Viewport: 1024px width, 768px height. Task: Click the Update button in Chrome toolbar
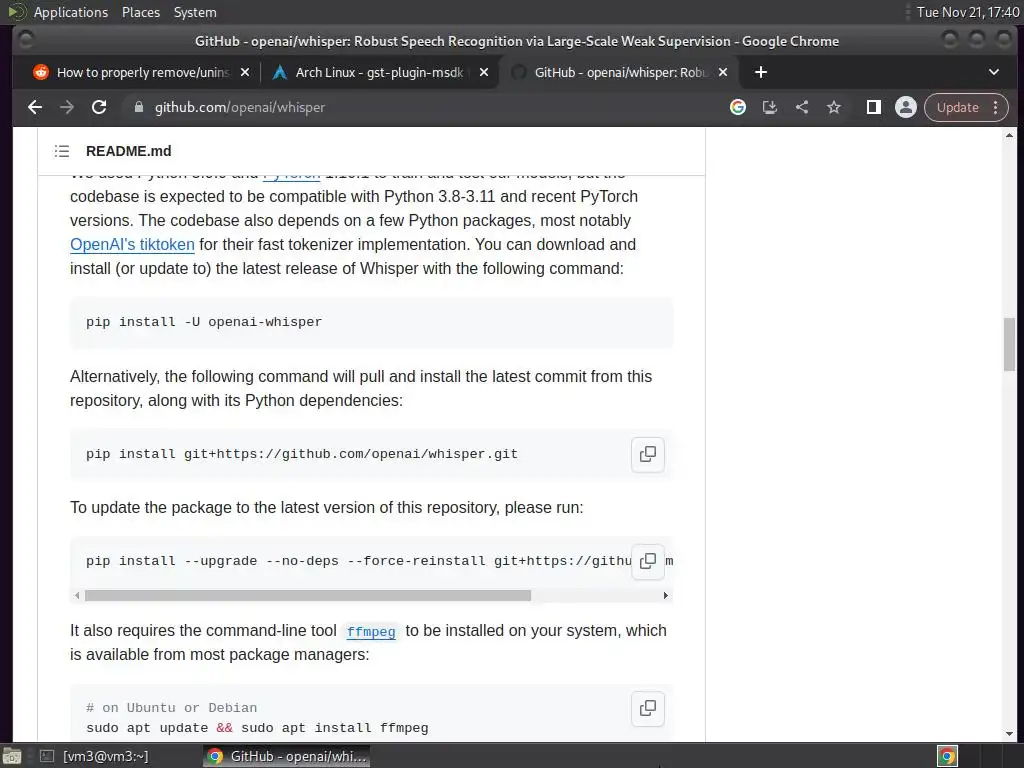[x=957, y=107]
